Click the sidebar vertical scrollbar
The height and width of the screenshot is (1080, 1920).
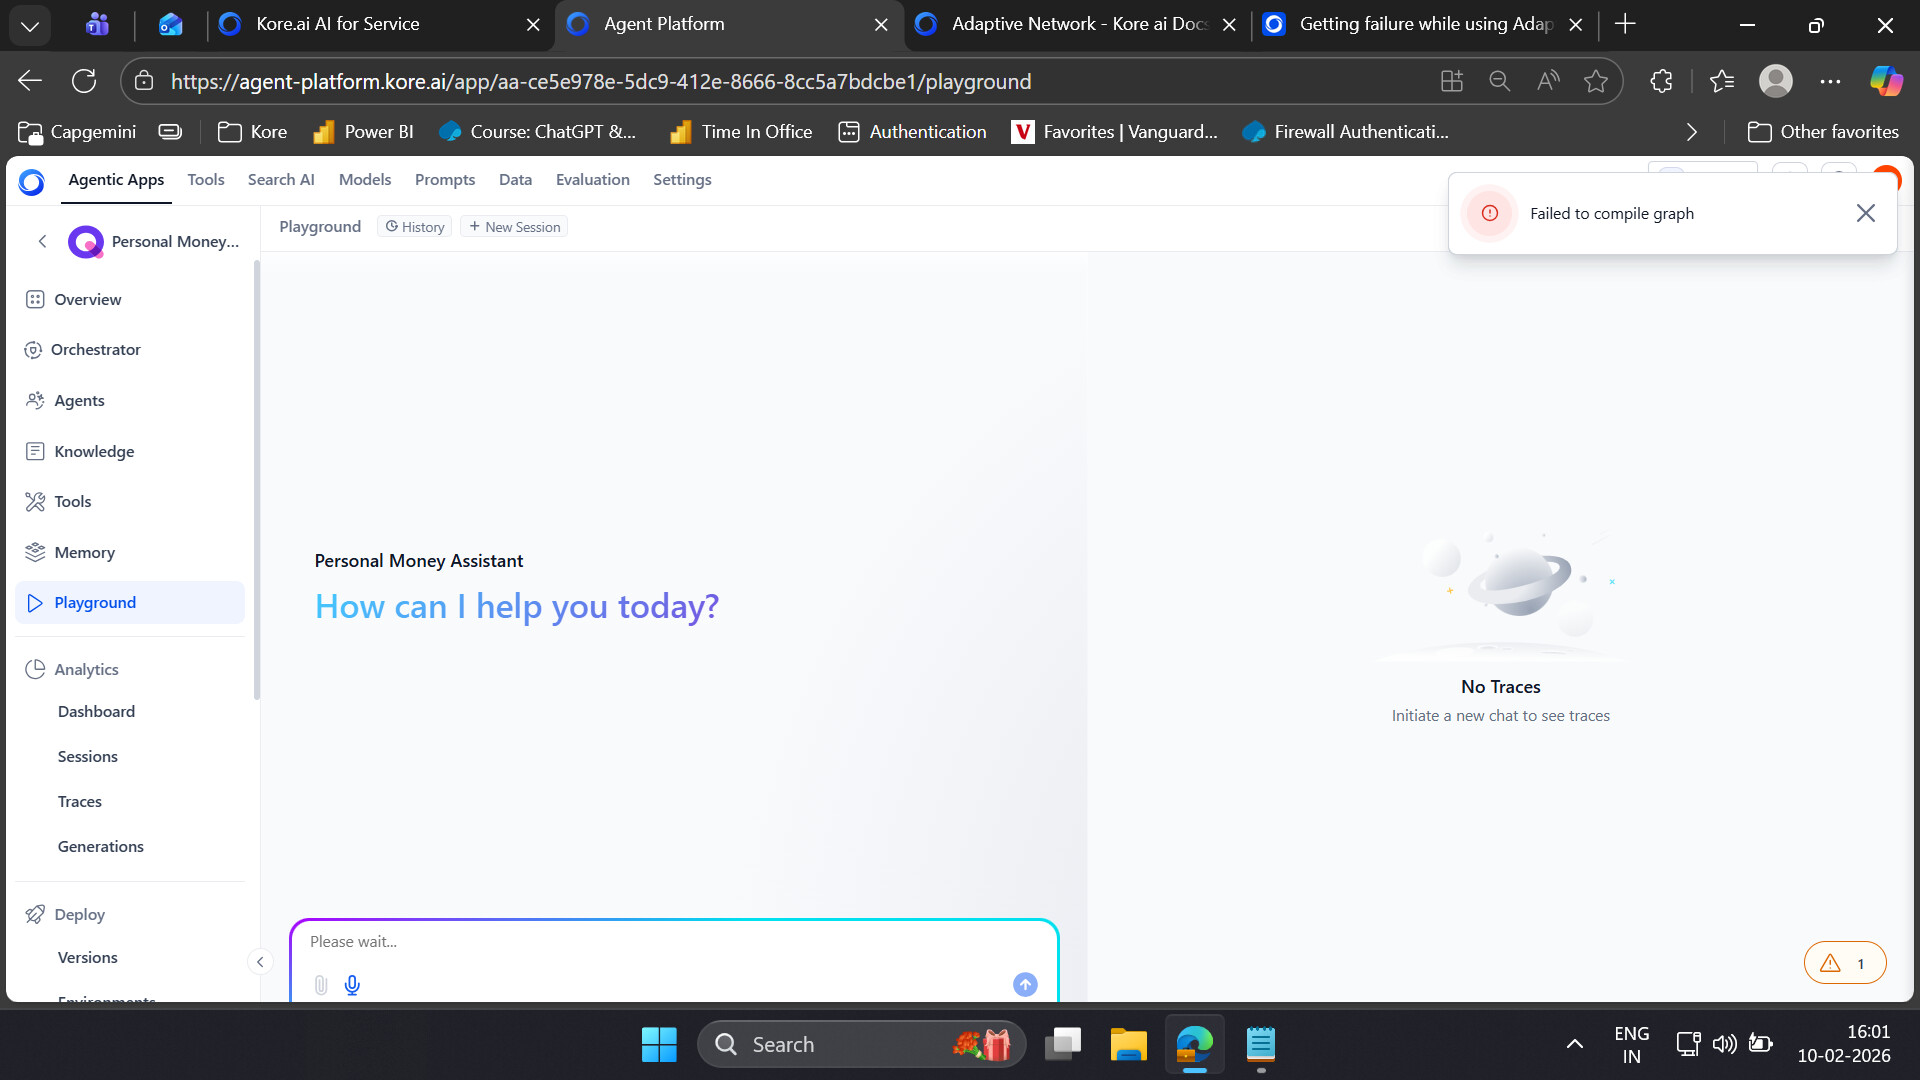coord(257,480)
